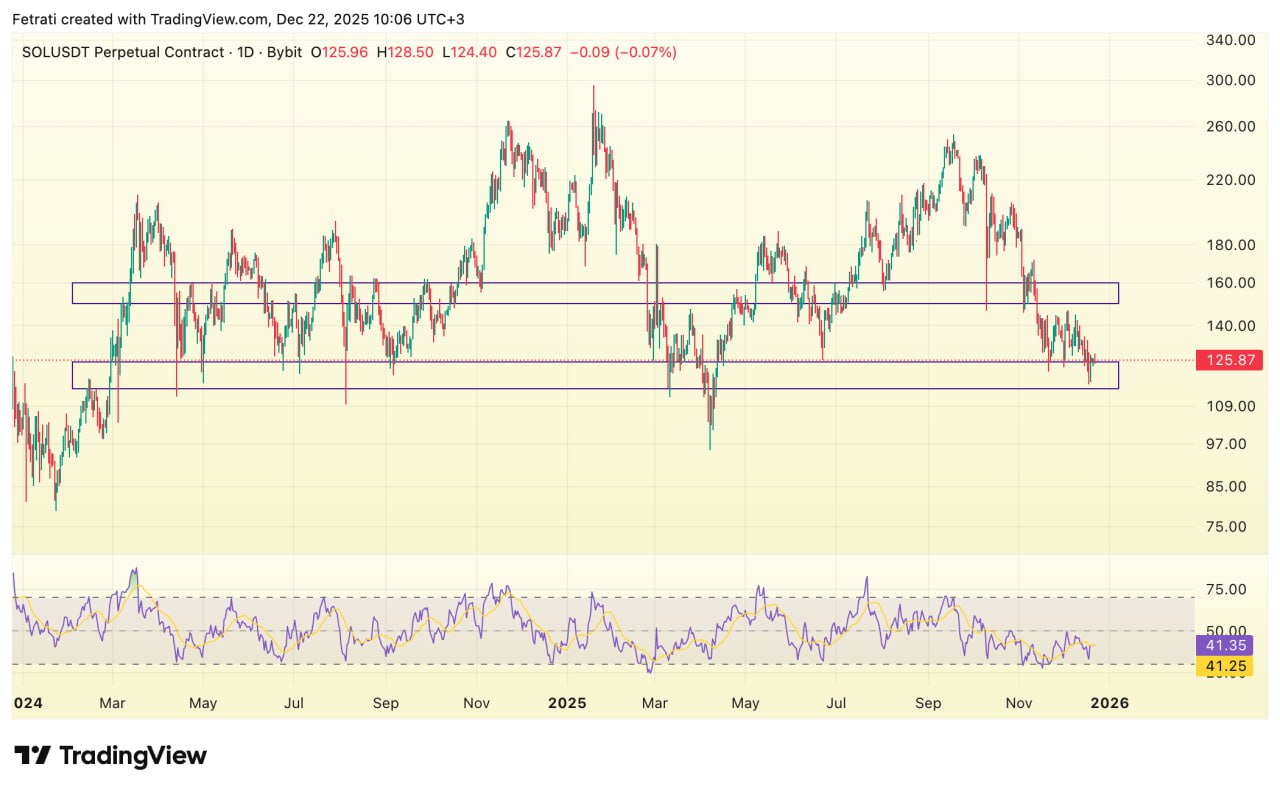Click the −0.09 (−0.07%) change value

click(623, 52)
